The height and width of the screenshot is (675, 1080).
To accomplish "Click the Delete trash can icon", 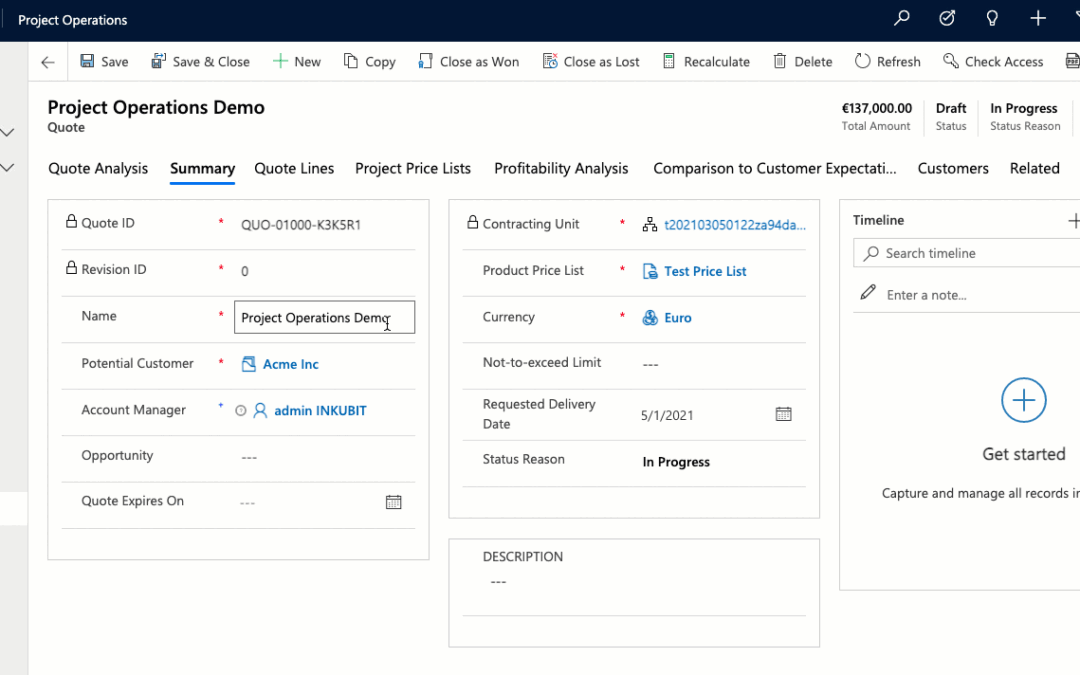I will point(780,61).
